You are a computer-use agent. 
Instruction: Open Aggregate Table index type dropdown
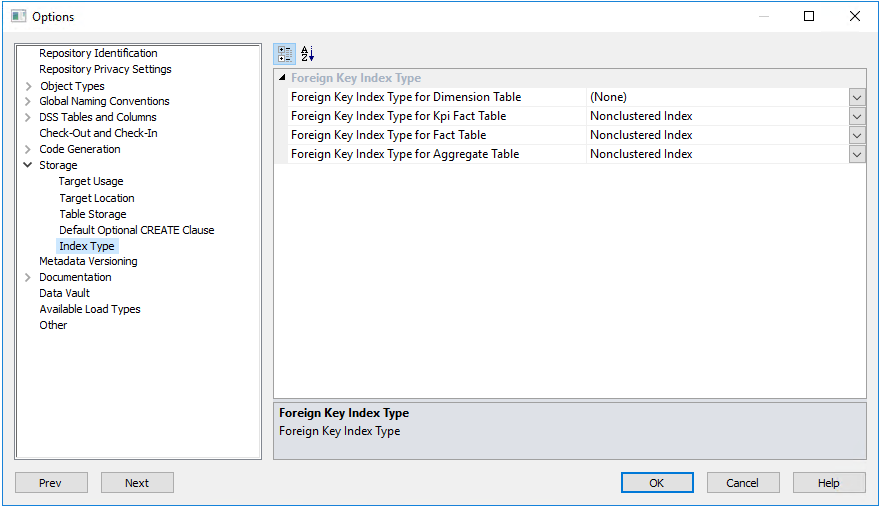click(857, 154)
